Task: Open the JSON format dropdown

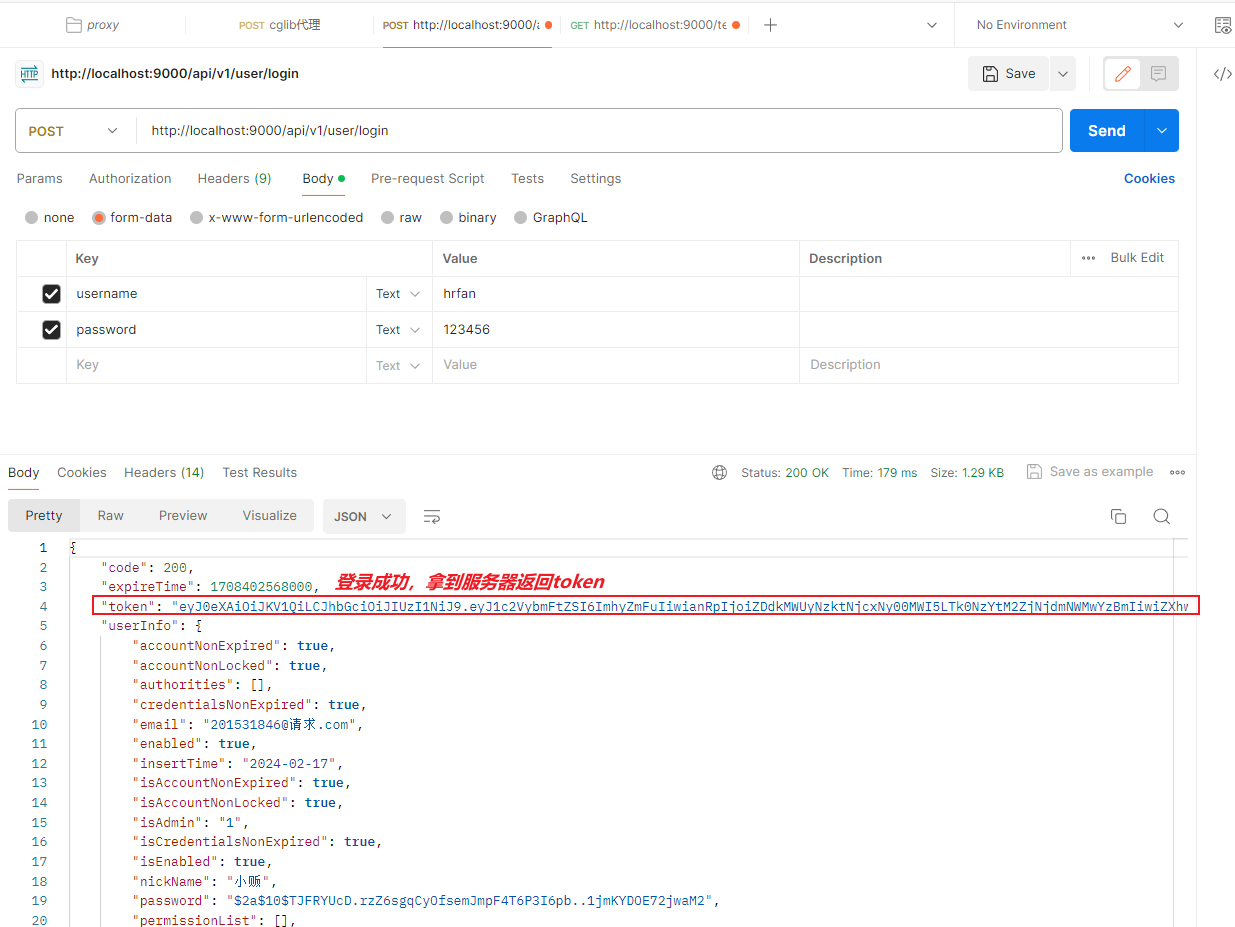Action: tap(364, 516)
